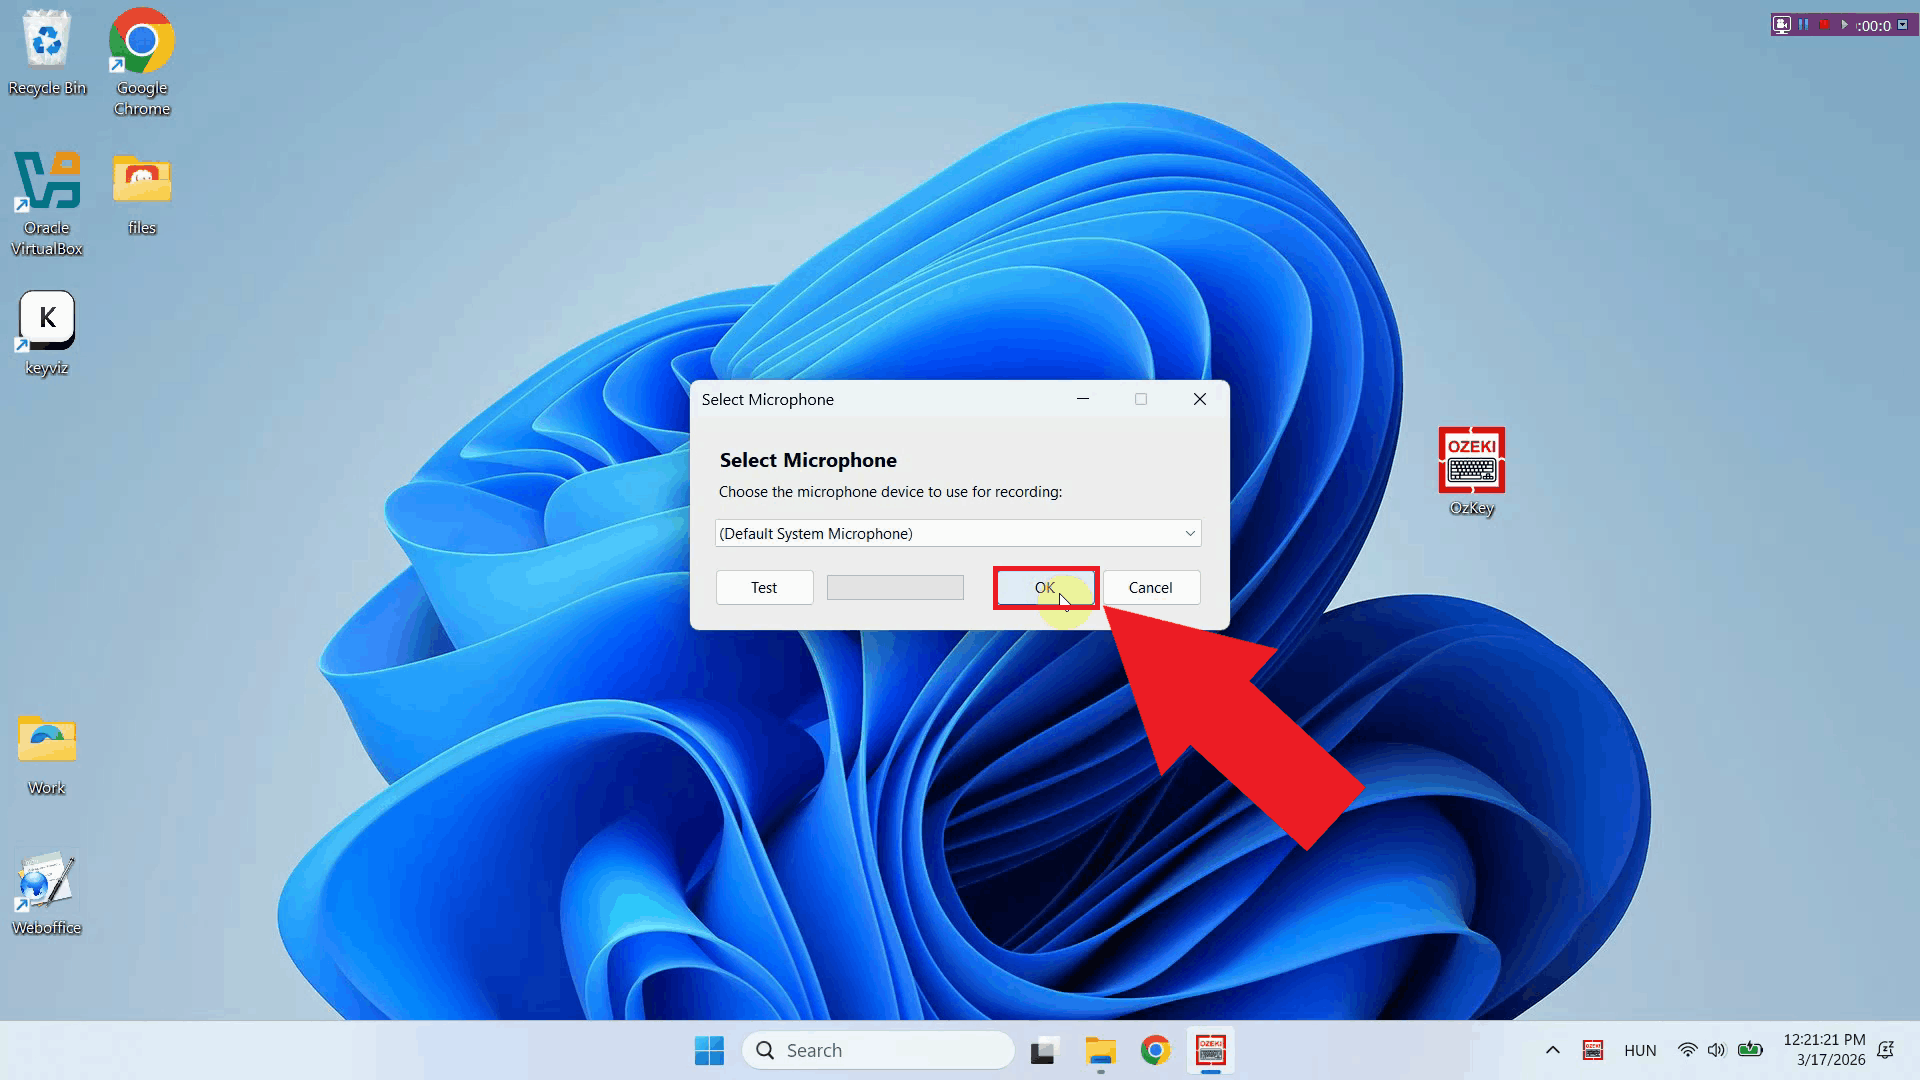This screenshot has width=1920, height=1080.
Task: Expand hidden icons in the system tray
Action: point(1553,1050)
